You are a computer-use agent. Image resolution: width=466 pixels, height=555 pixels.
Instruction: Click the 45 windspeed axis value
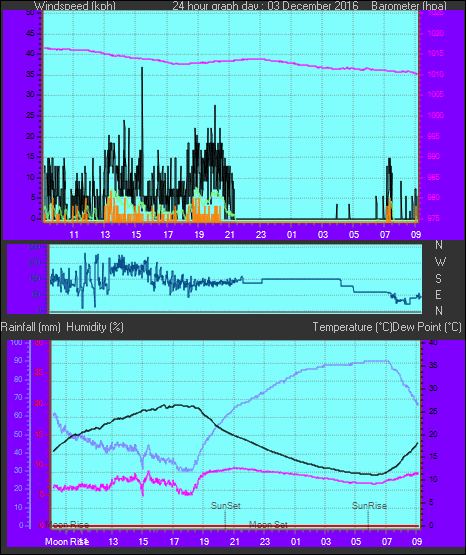pyautogui.click(x=30, y=34)
